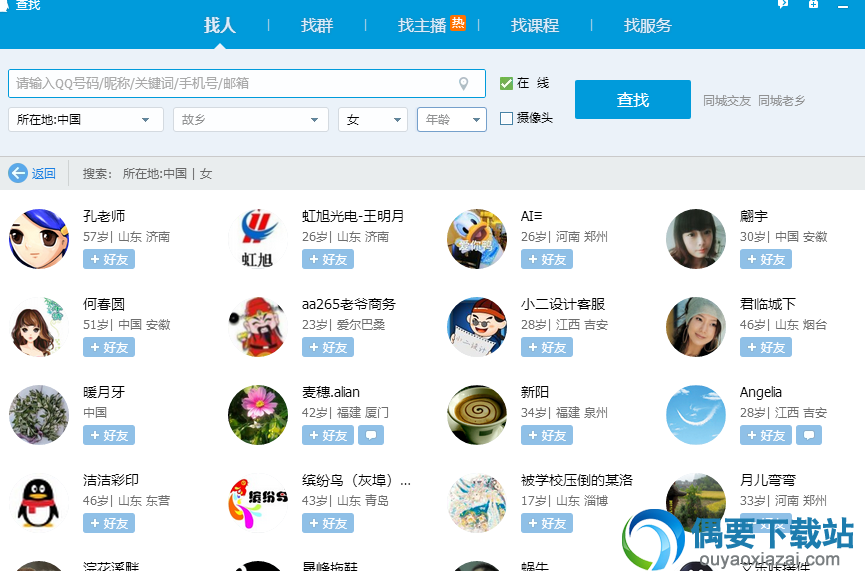Add 被学校压倒的某洛 as friend

[547, 523]
